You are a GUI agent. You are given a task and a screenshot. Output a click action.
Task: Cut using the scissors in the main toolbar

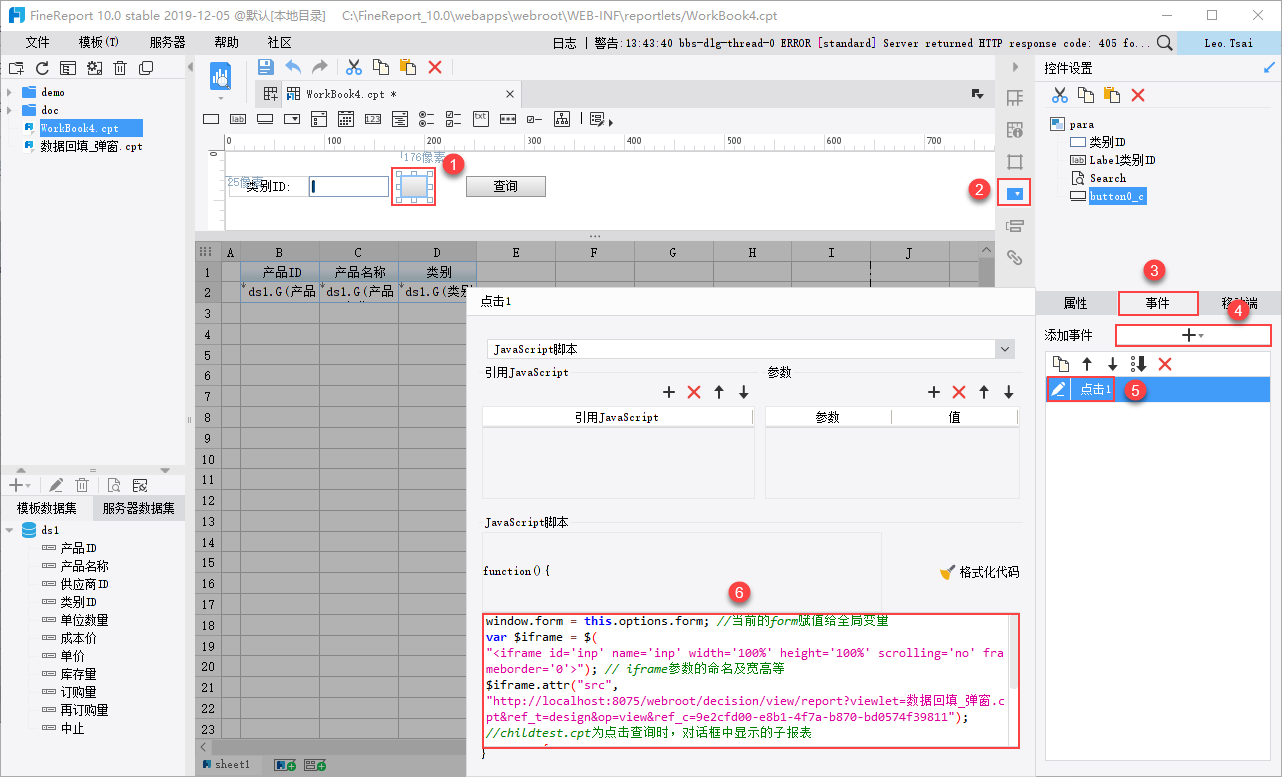pyautogui.click(x=354, y=67)
